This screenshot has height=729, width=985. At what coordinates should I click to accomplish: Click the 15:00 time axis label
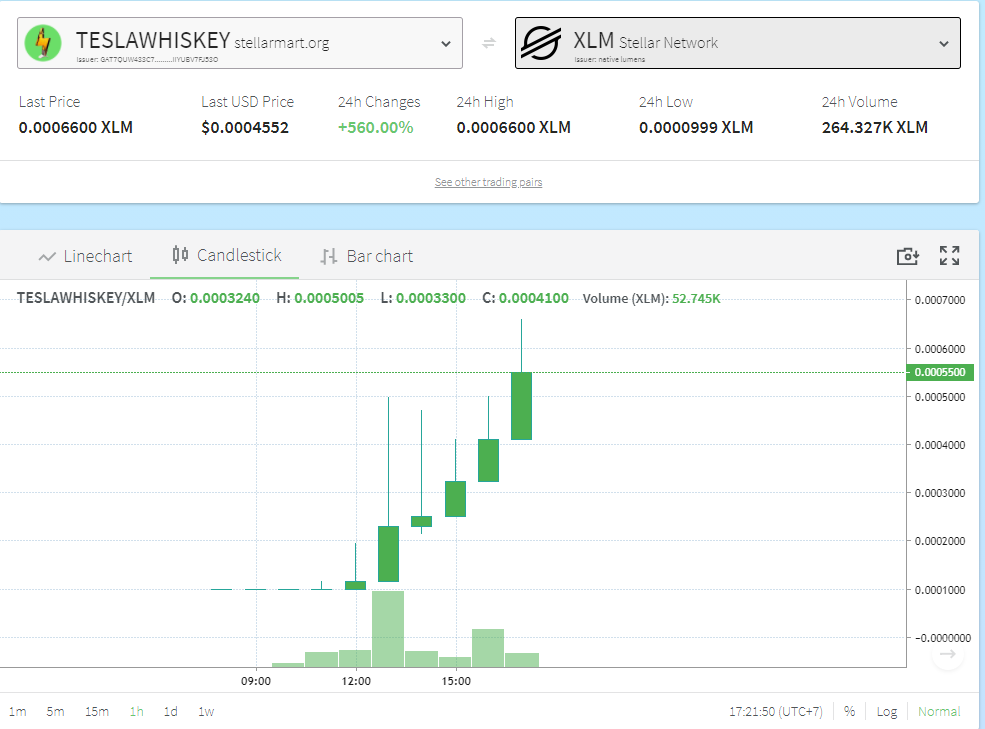pos(456,681)
